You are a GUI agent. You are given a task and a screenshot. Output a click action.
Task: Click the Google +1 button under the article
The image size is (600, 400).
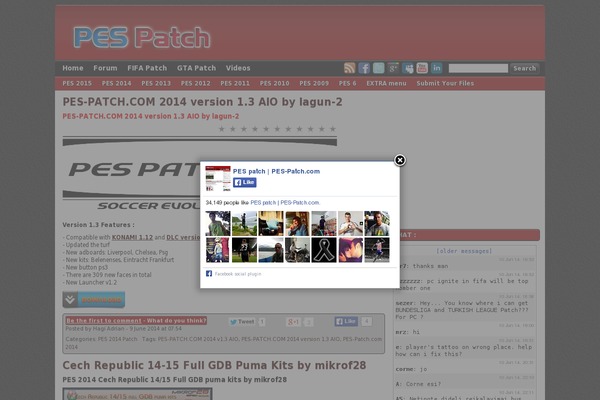[293, 322]
